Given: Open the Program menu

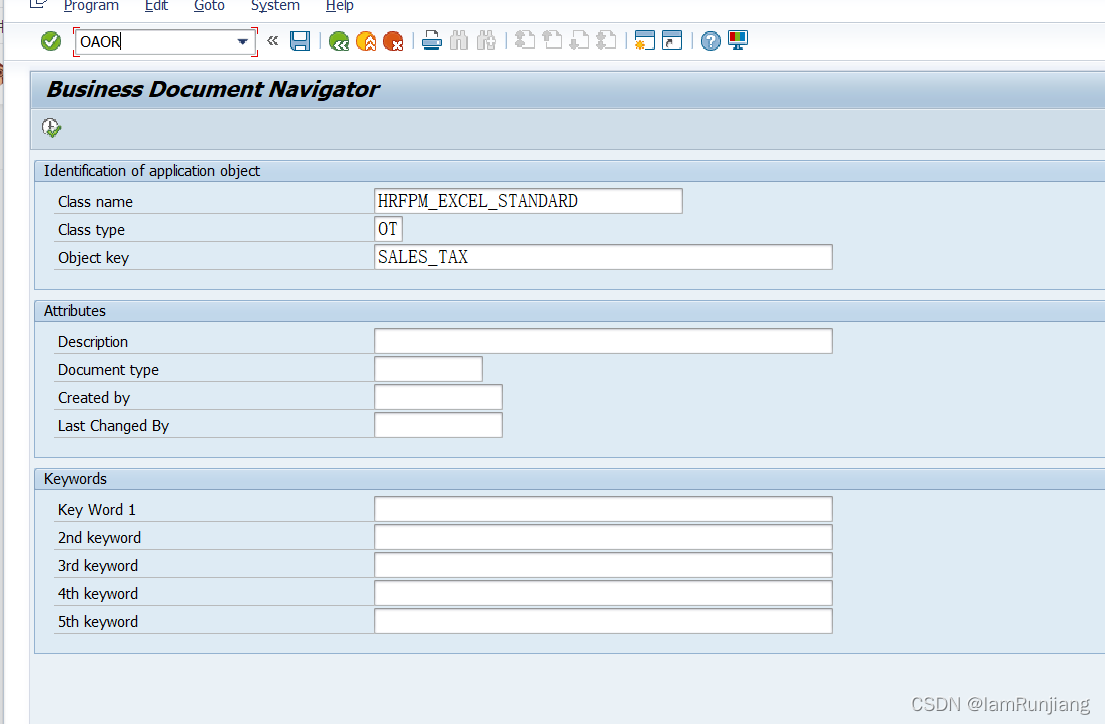Looking at the screenshot, I should (x=91, y=6).
